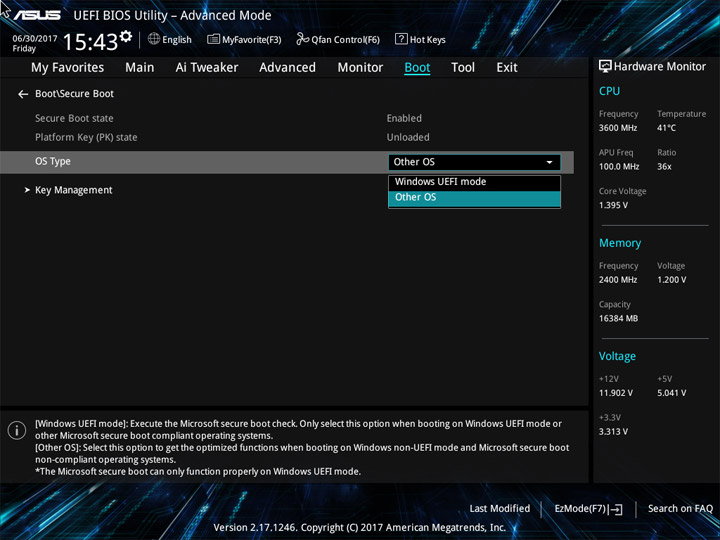Click the MyFavorite list icon
Screen dimensions: 720x540
[213, 39]
